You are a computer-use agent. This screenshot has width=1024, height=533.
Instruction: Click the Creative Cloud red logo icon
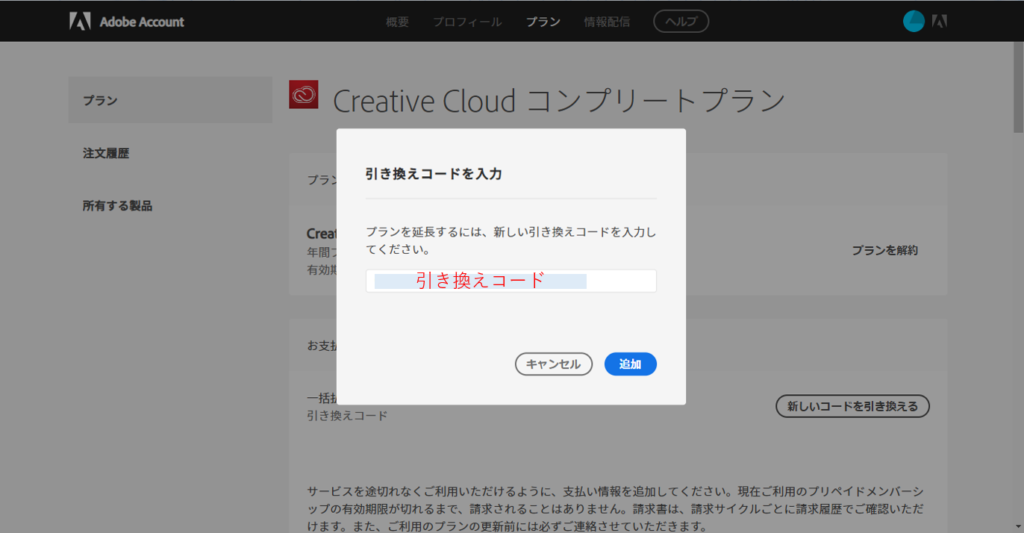[x=304, y=95]
